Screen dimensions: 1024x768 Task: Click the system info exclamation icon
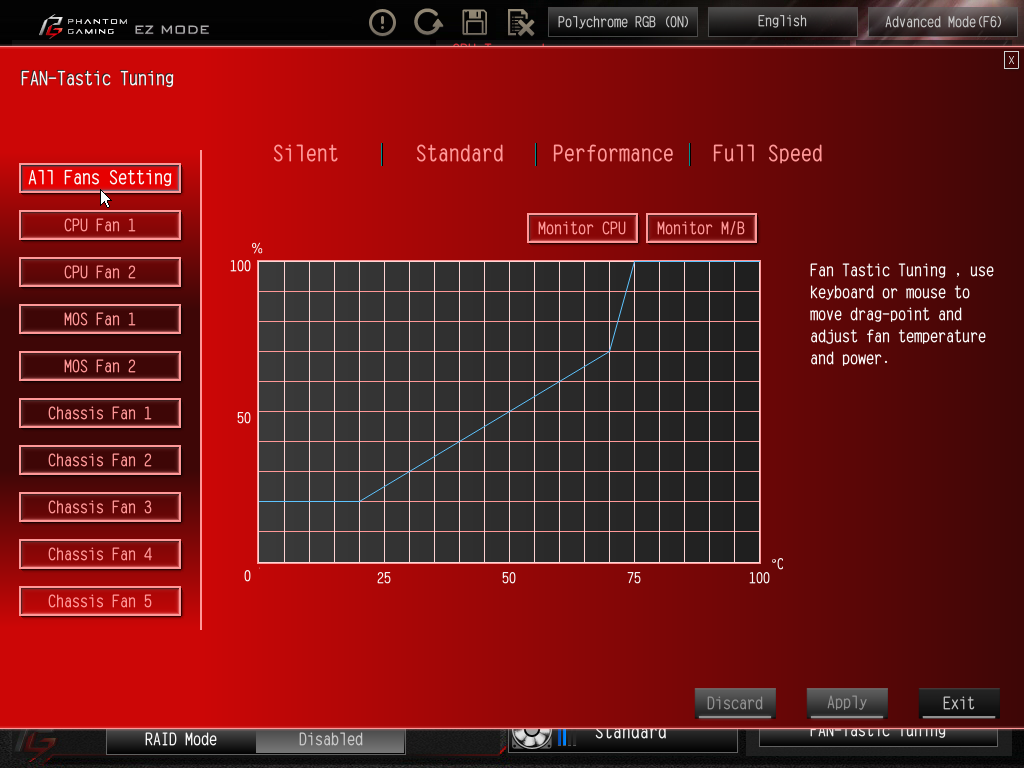(x=382, y=22)
